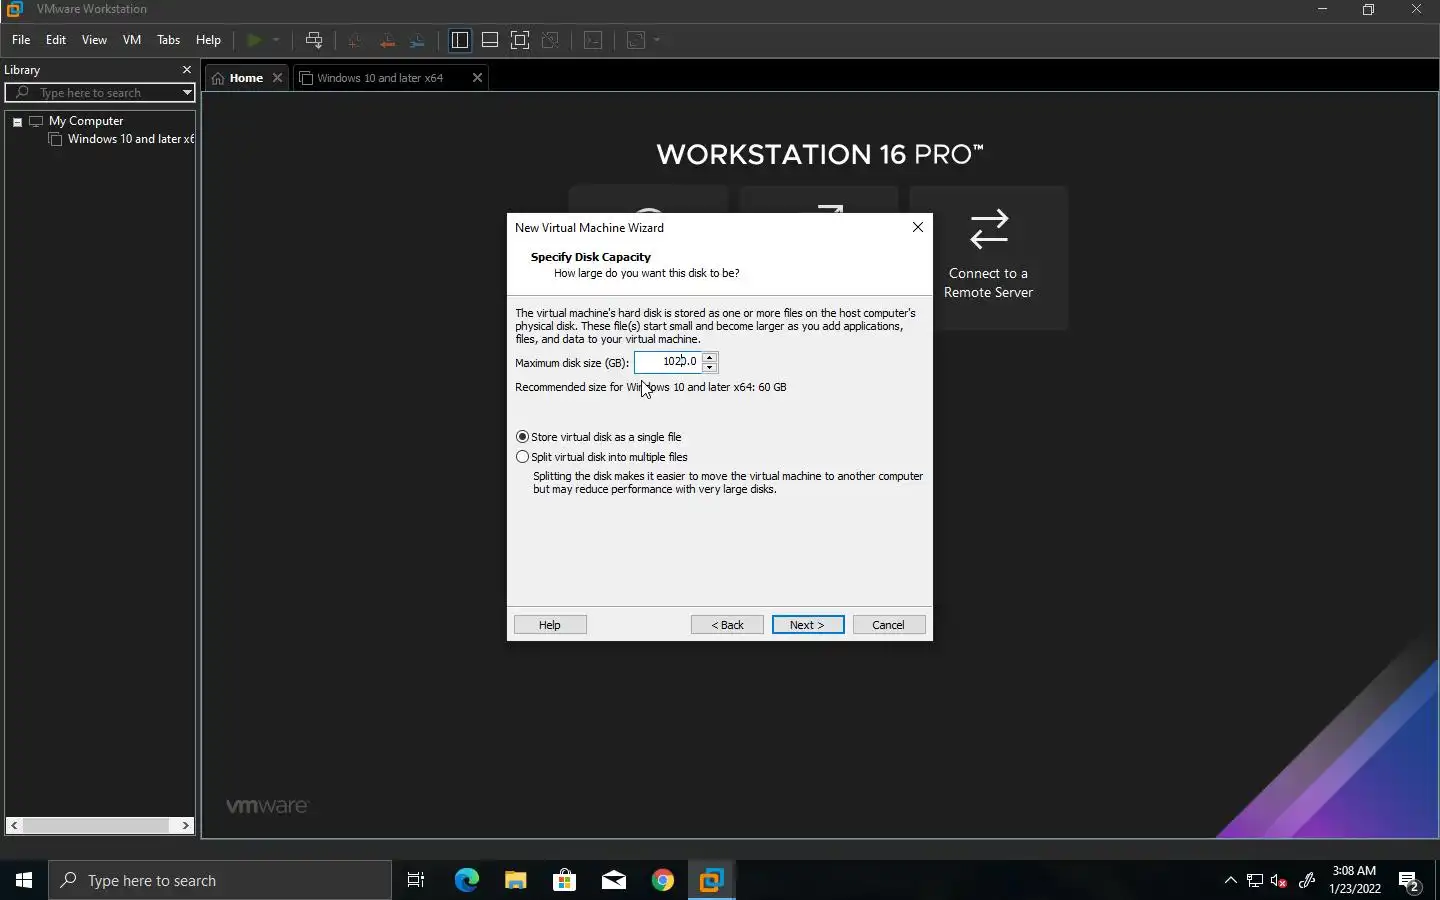Open Microsoft Store from the taskbar
The height and width of the screenshot is (900, 1440).
[x=564, y=880]
